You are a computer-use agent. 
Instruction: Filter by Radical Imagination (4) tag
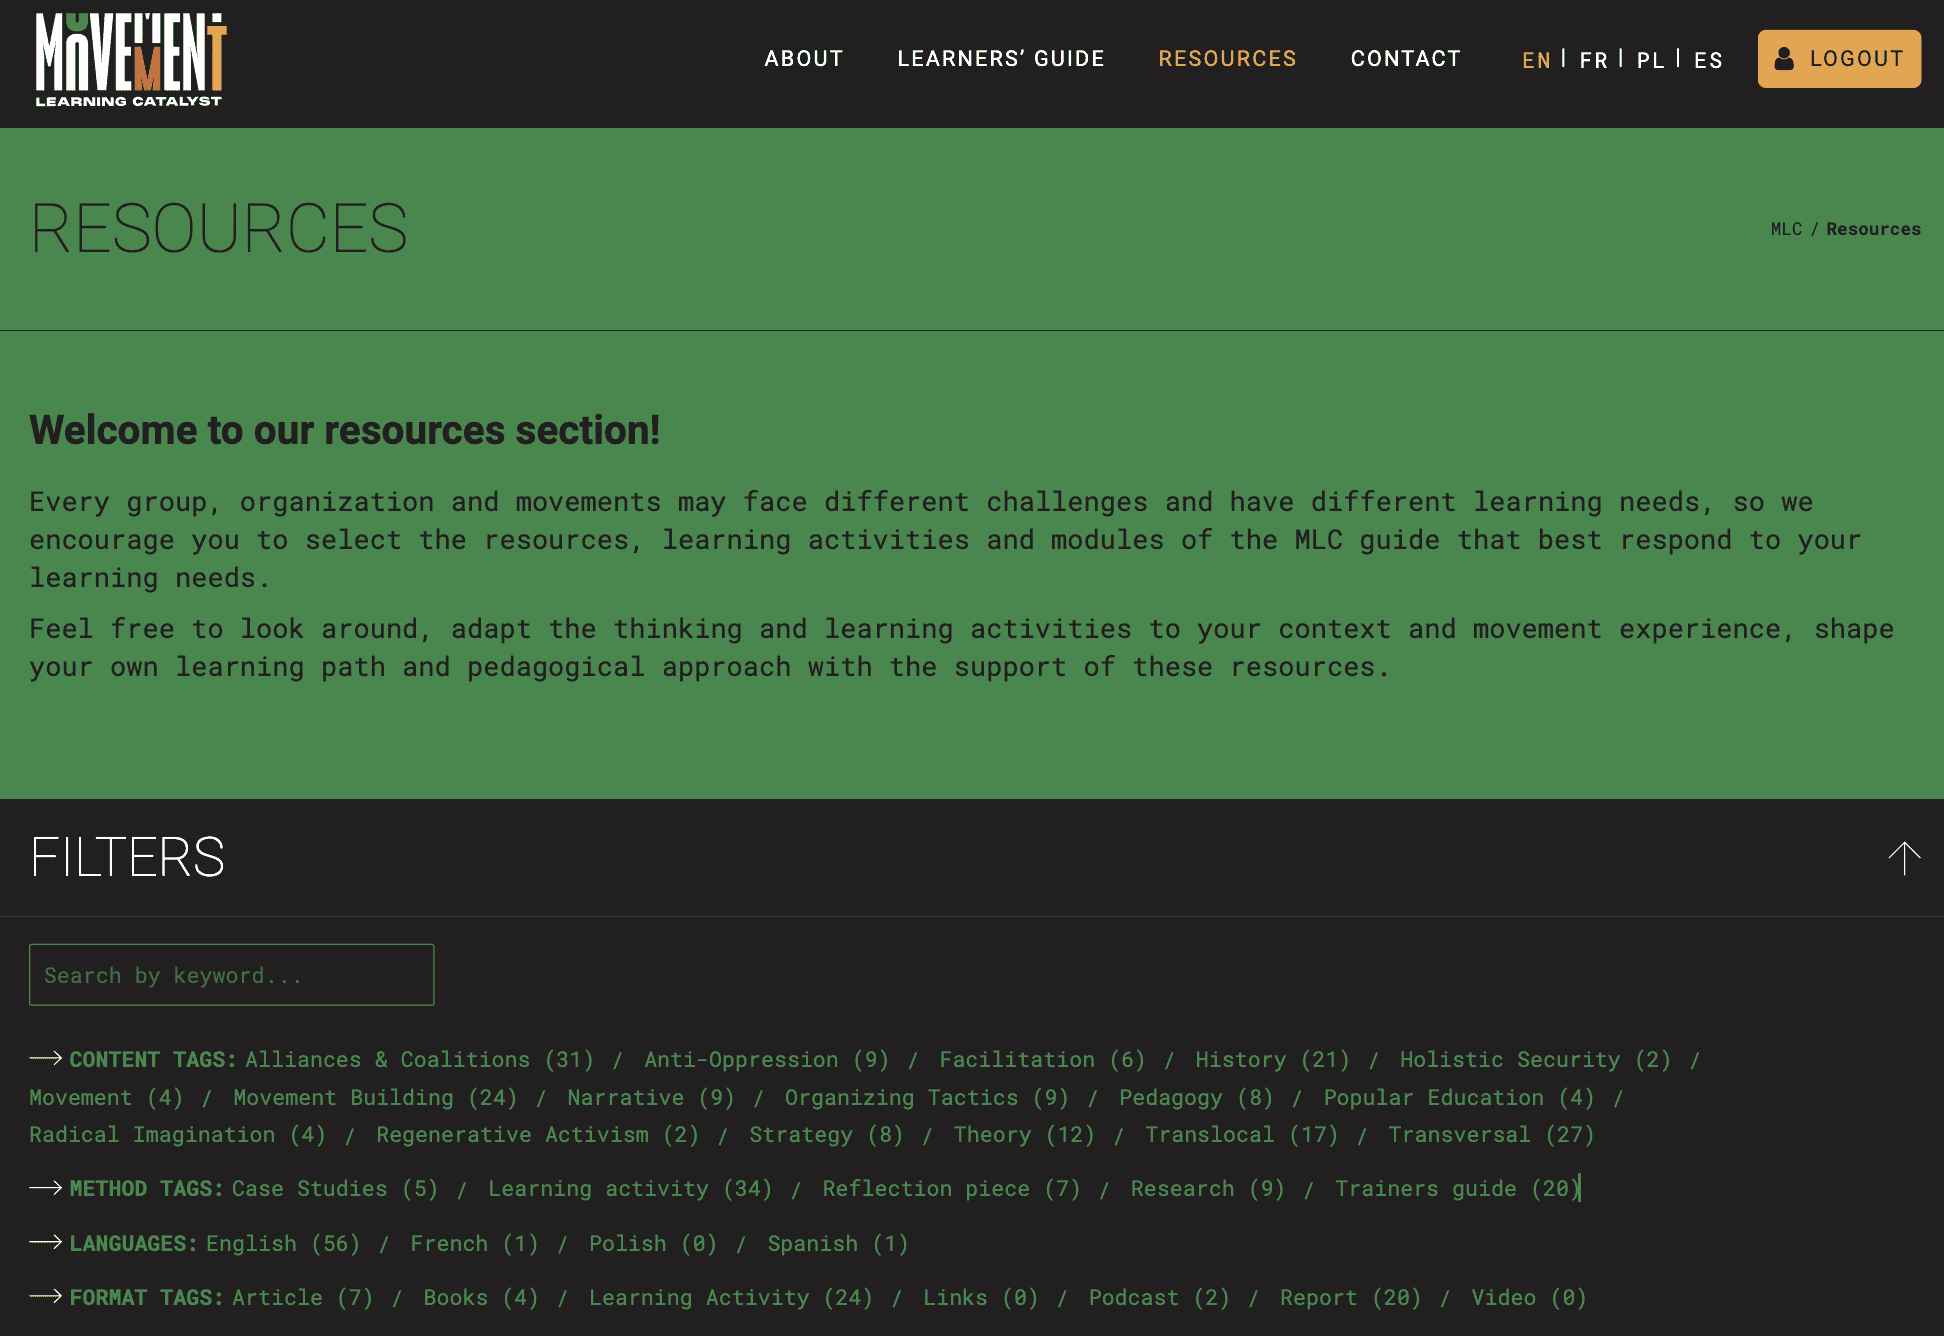pos(177,1134)
